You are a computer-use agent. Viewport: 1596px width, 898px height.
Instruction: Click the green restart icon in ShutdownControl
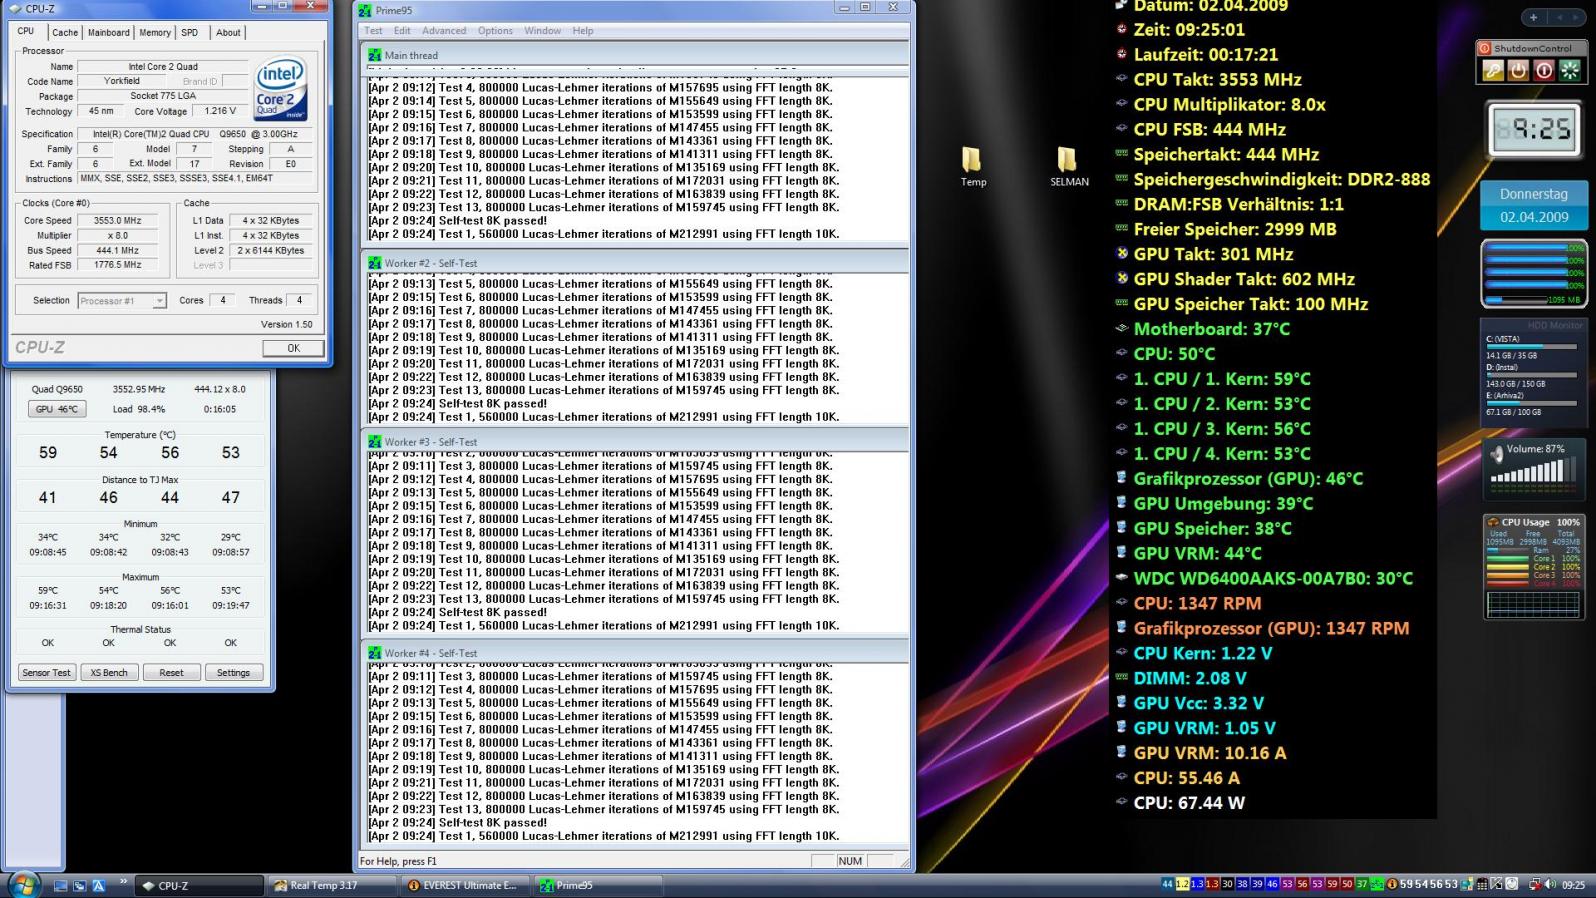point(1570,70)
